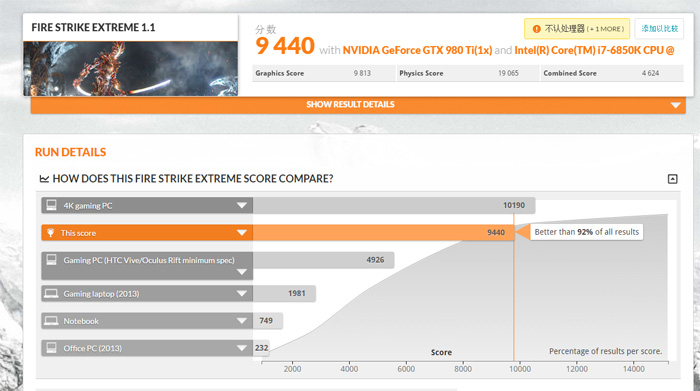
Task: Click the 2000 axis tick label
Action: (x=292, y=369)
